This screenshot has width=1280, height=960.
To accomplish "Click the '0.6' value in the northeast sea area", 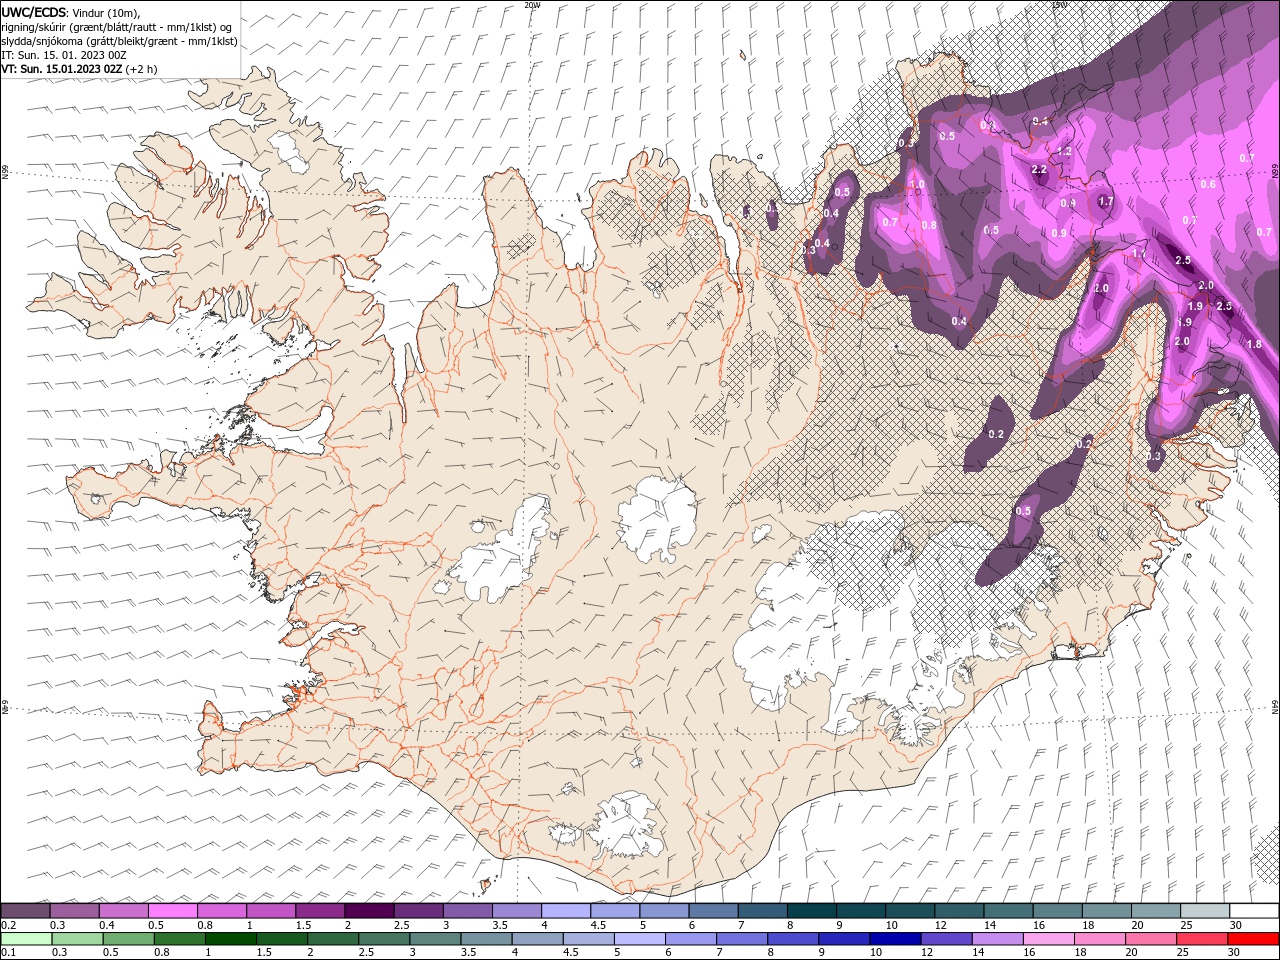I will pyautogui.click(x=1208, y=184).
